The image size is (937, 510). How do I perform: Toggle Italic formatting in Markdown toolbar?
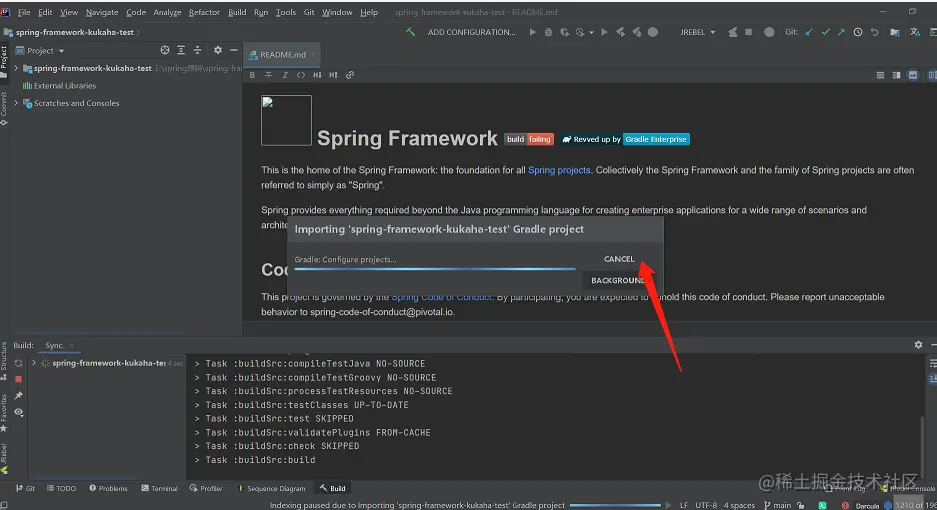[285, 75]
